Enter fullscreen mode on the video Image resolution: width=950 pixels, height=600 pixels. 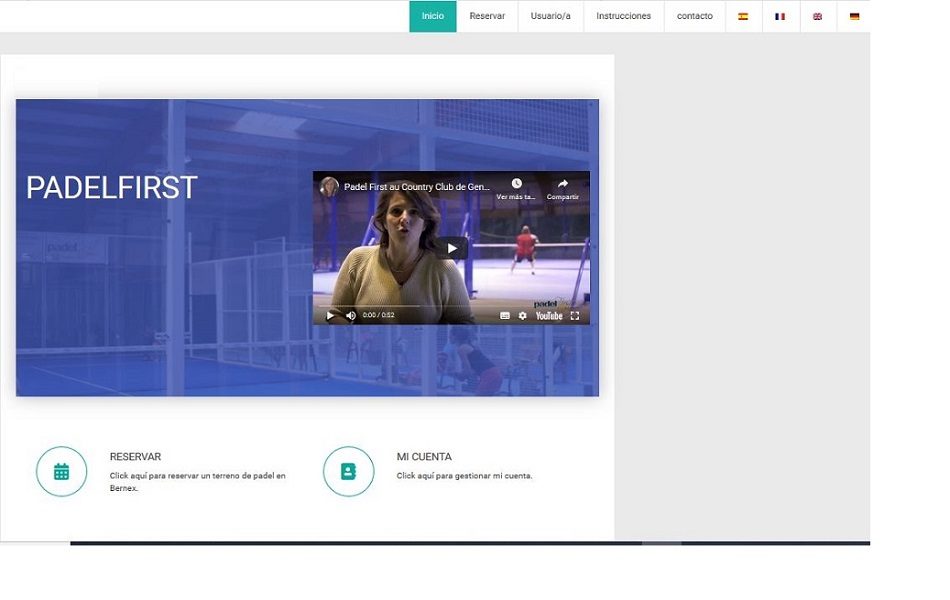tap(575, 316)
